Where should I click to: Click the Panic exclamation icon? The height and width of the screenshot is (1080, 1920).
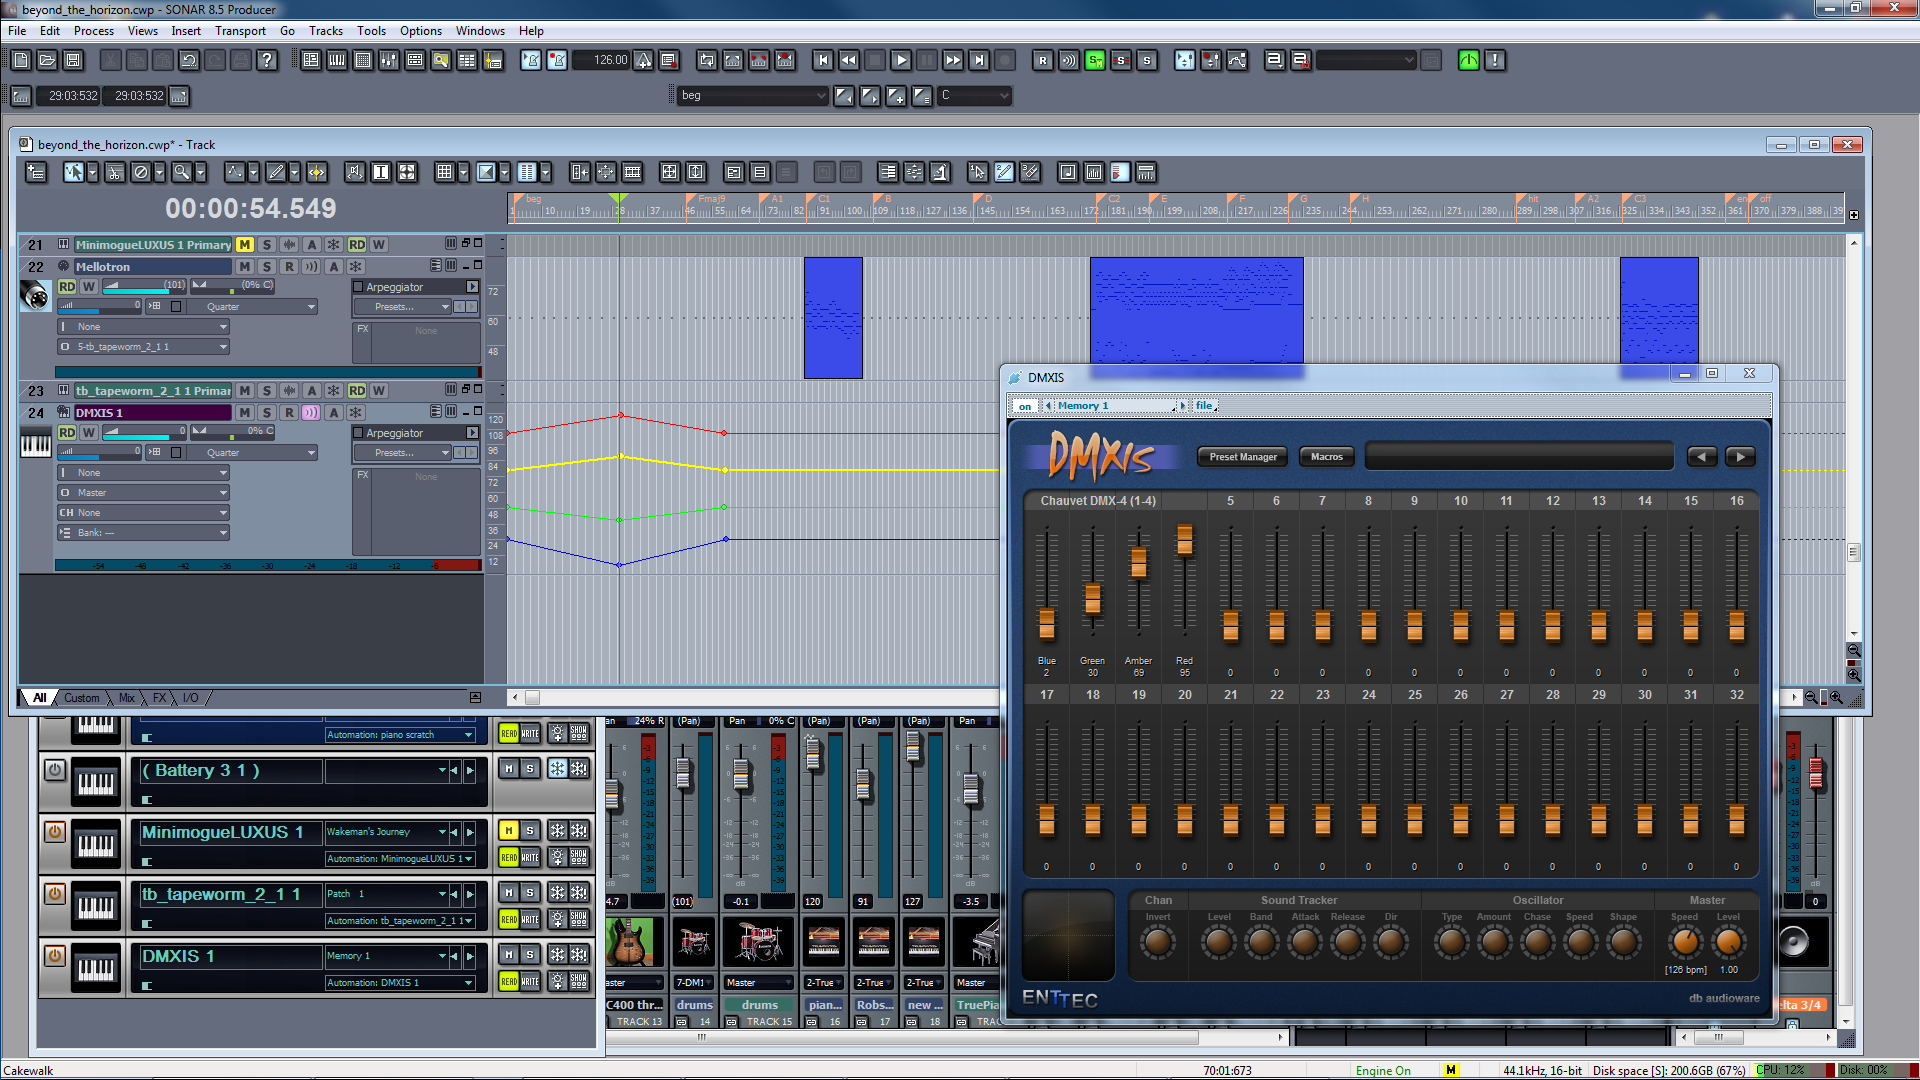click(x=1495, y=60)
